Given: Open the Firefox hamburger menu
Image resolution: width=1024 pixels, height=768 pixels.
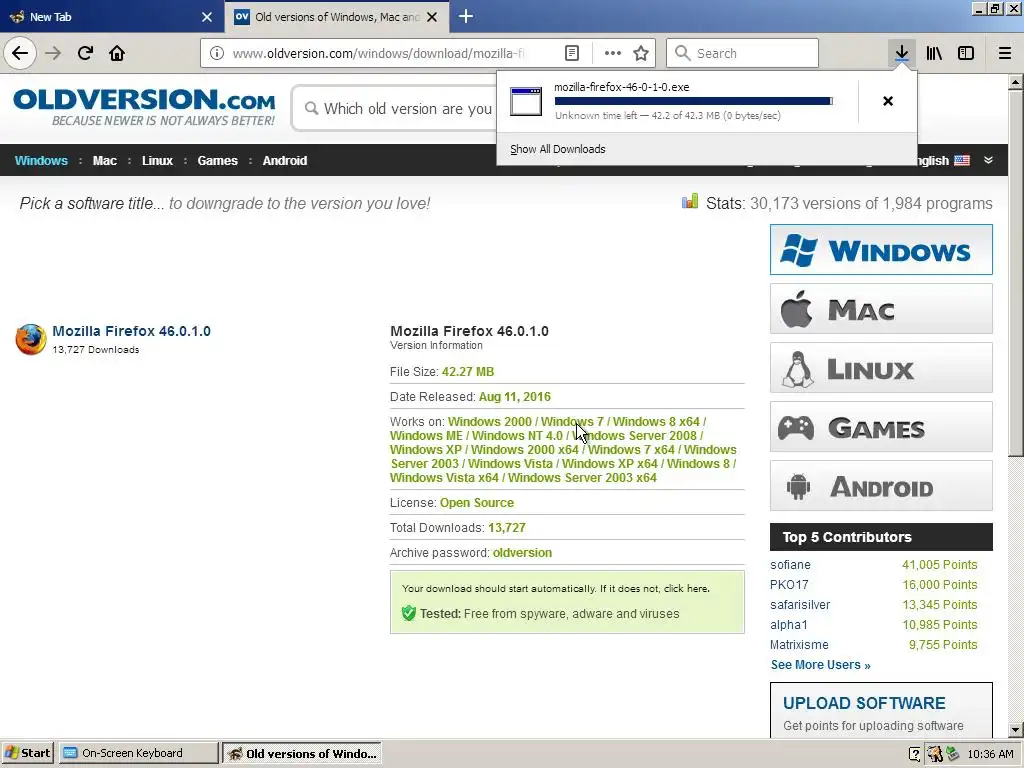Looking at the screenshot, I should coord(1004,53).
